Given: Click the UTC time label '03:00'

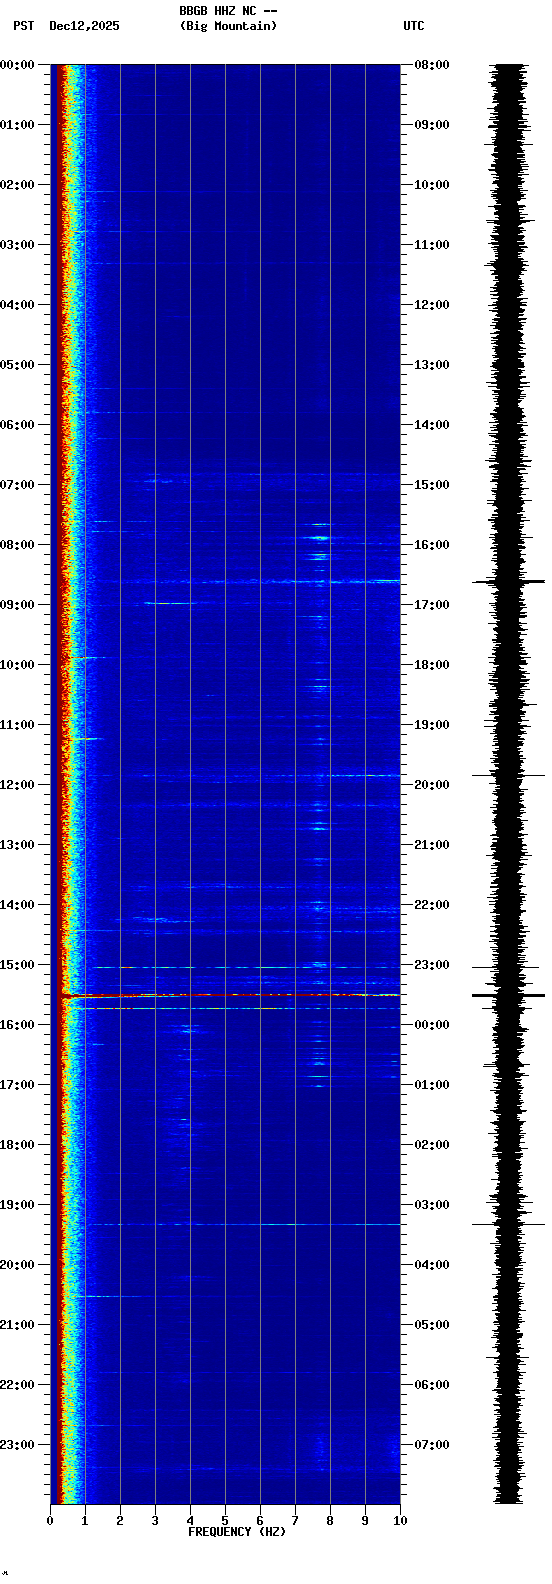Looking at the screenshot, I should (432, 1205).
